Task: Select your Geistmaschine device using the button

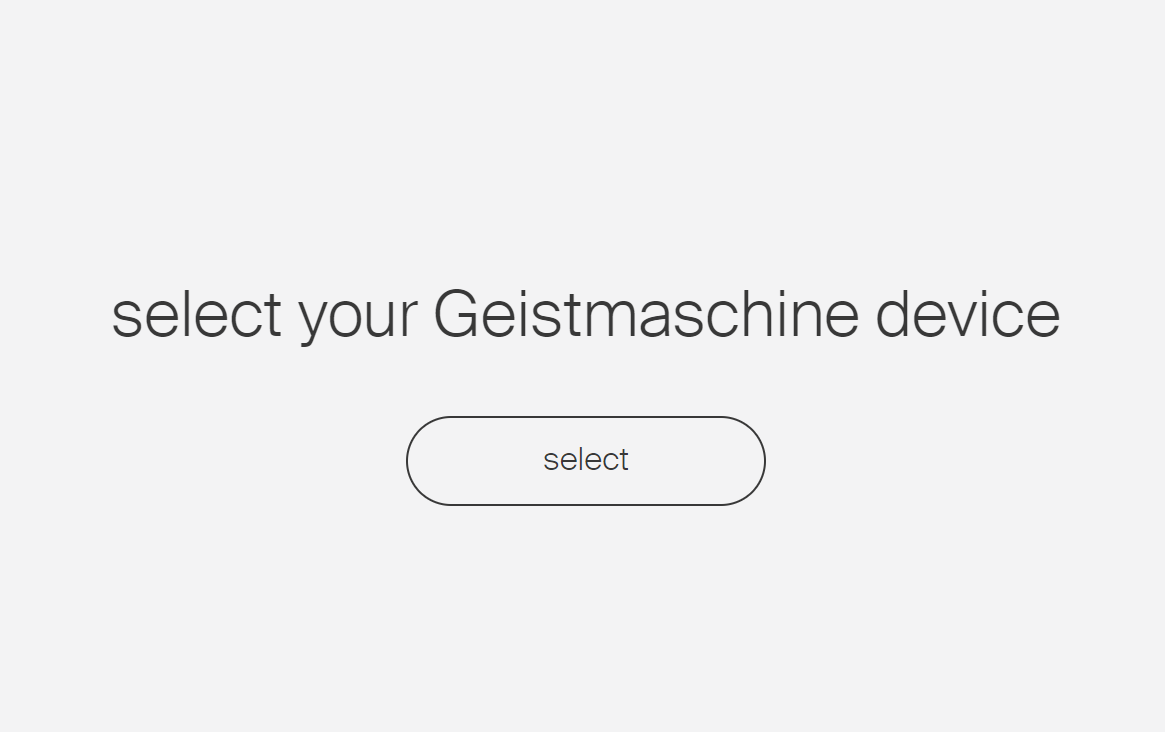Action: pos(585,461)
